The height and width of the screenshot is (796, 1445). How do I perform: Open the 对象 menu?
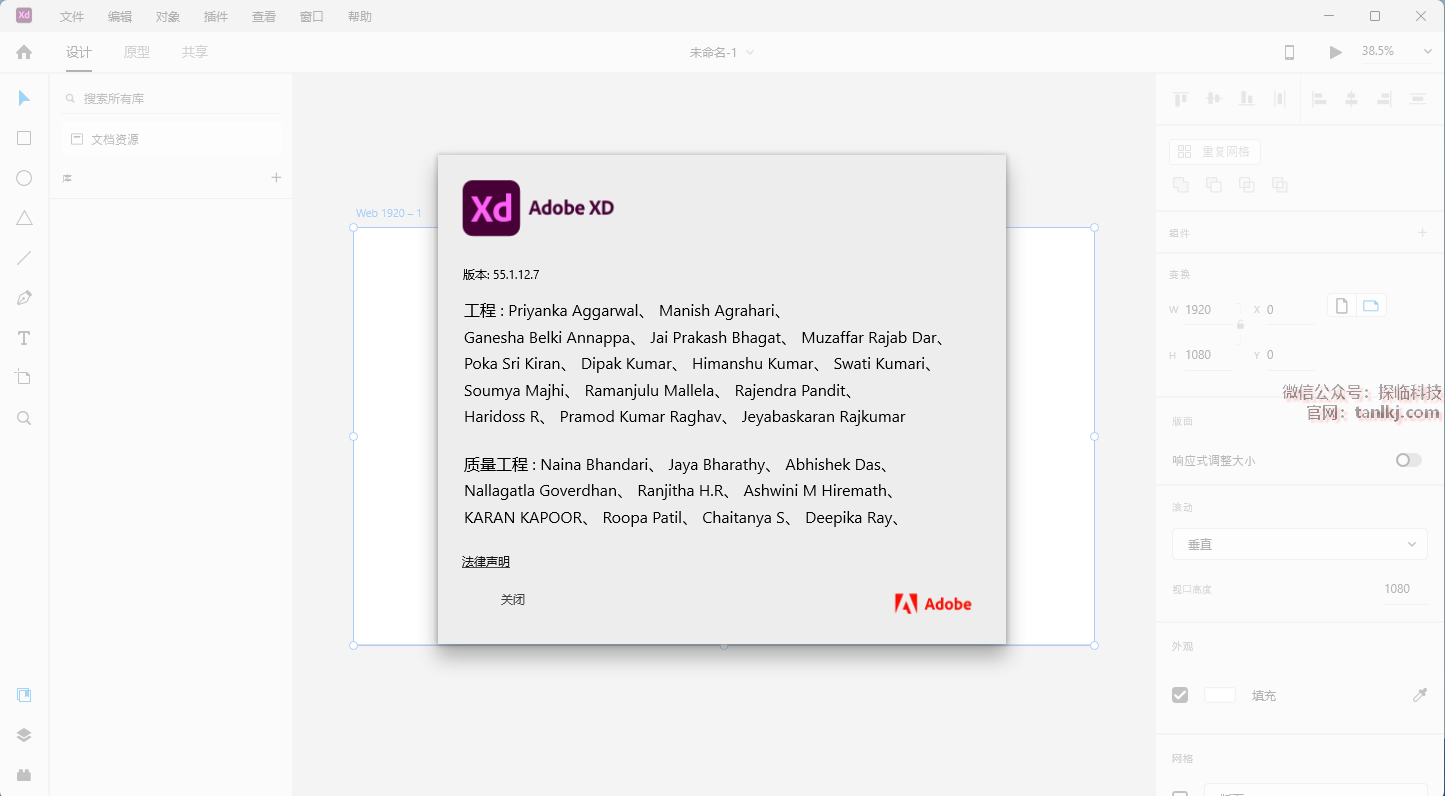168,17
